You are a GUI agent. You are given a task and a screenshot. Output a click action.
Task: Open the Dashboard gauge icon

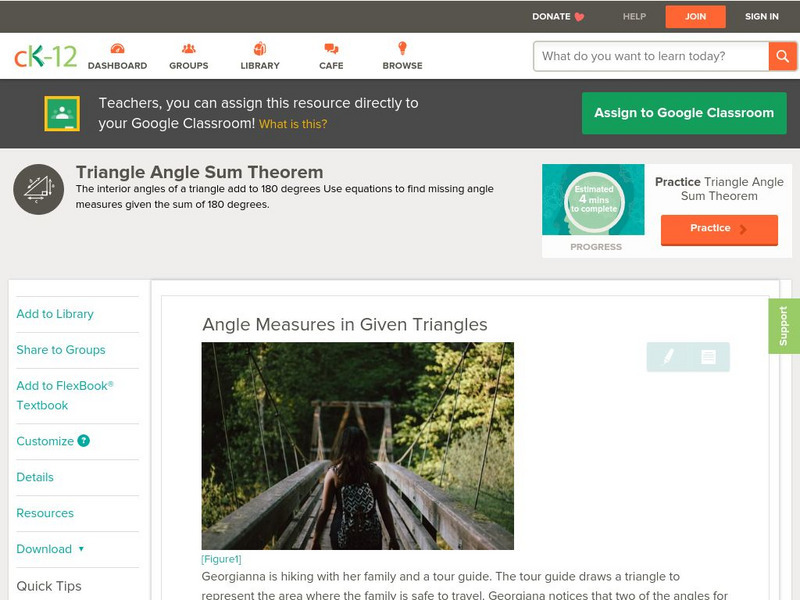point(117,48)
